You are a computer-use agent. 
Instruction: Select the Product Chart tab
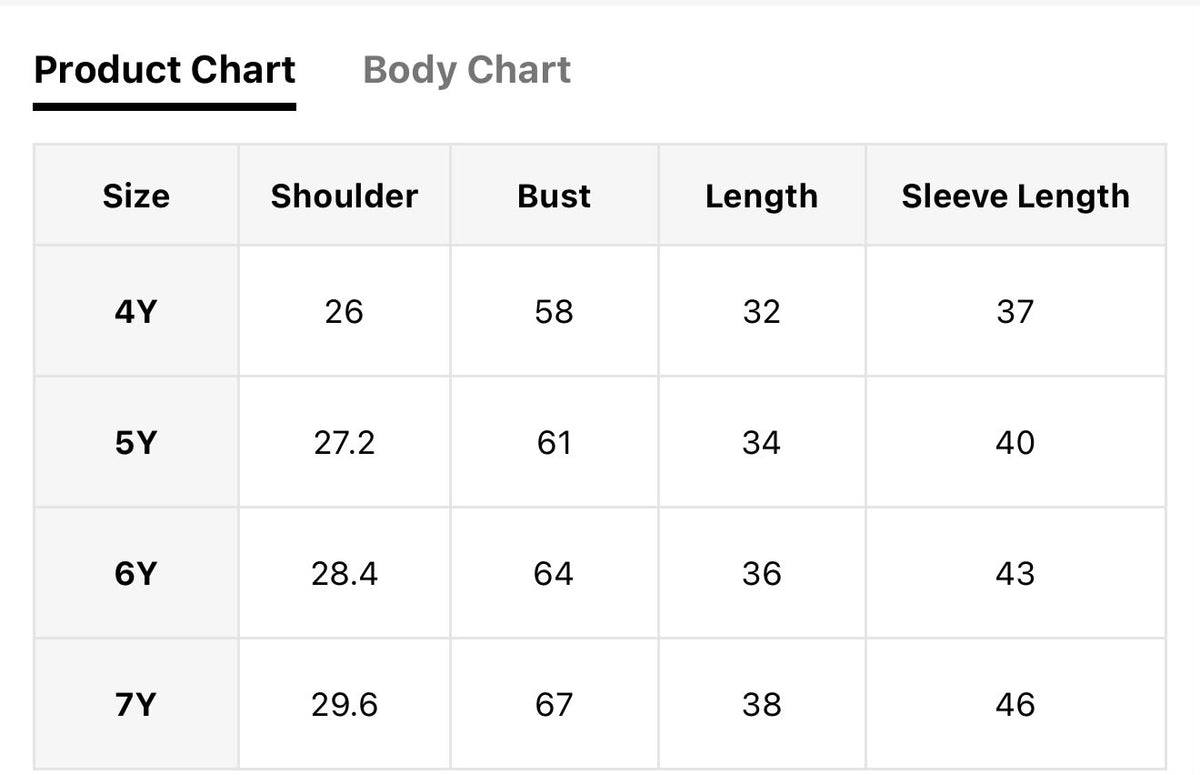165,71
